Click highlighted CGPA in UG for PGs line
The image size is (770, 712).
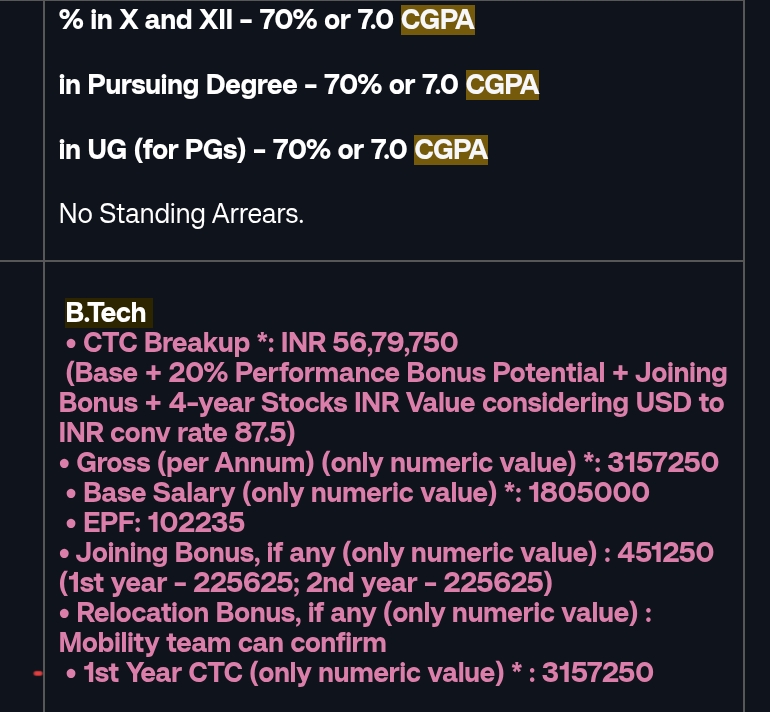click(x=451, y=150)
